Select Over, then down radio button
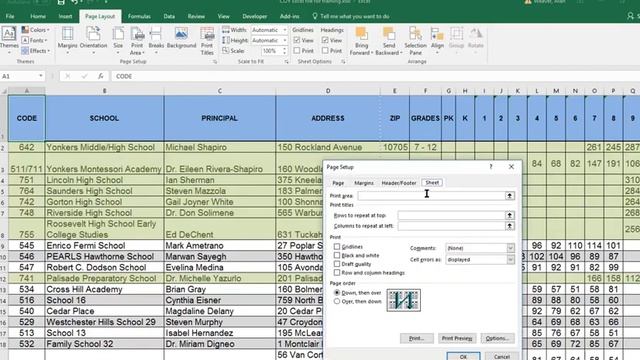This screenshot has height=360, width=640. coord(337,301)
